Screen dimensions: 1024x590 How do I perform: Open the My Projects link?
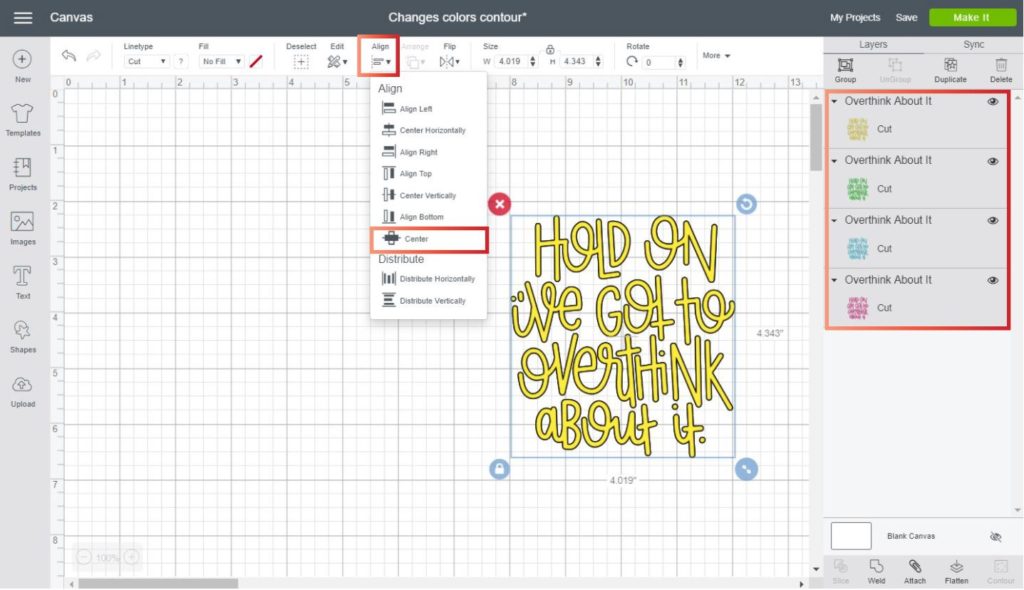coord(855,17)
